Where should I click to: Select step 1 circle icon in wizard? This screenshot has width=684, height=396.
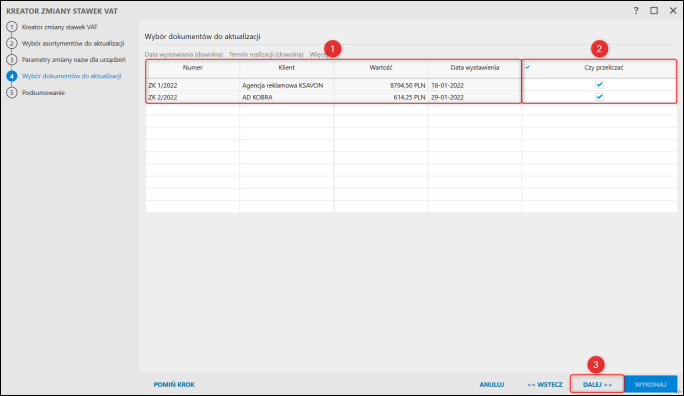[x=12, y=27]
